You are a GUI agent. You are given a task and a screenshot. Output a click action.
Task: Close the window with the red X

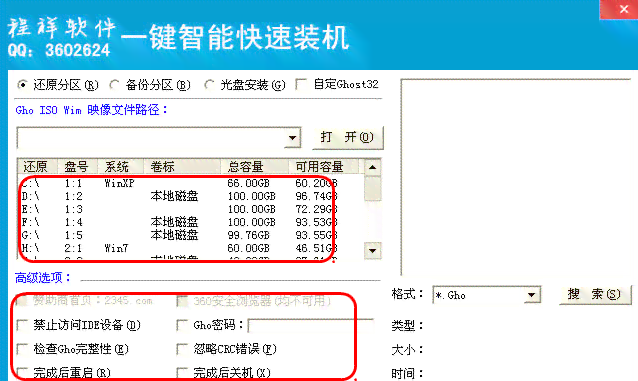coord(623,9)
